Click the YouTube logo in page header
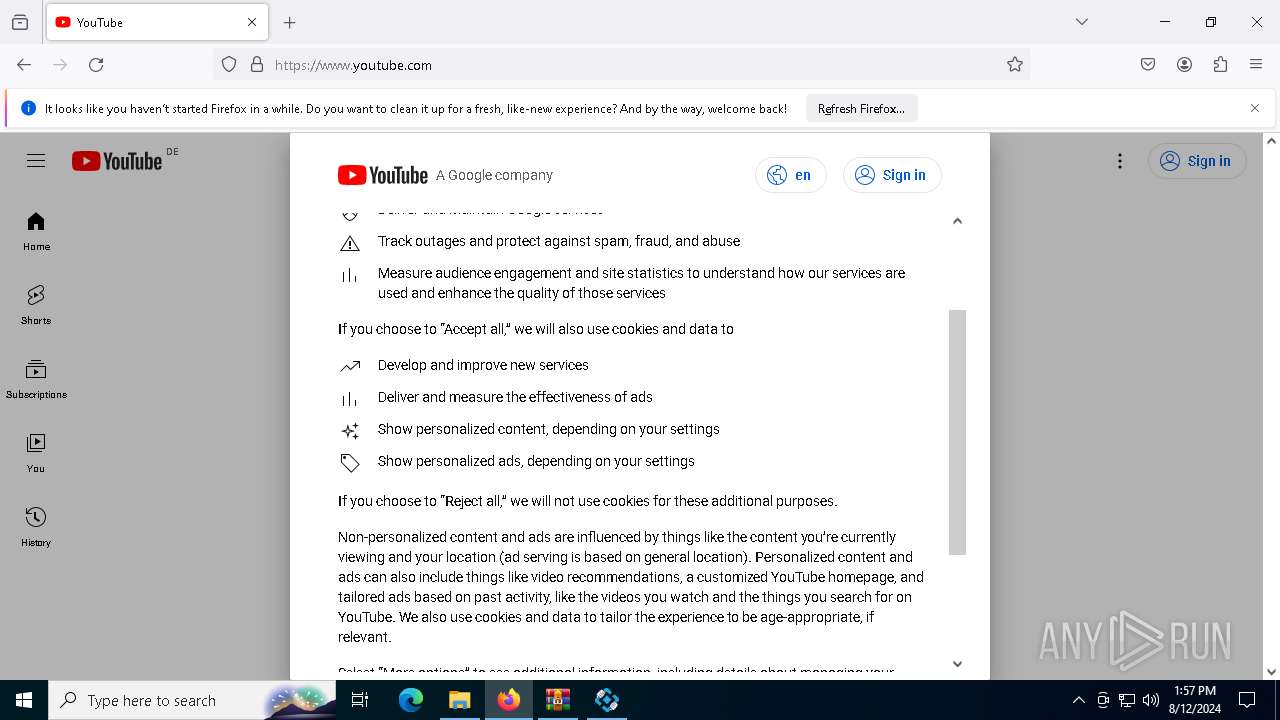 pos(117,161)
